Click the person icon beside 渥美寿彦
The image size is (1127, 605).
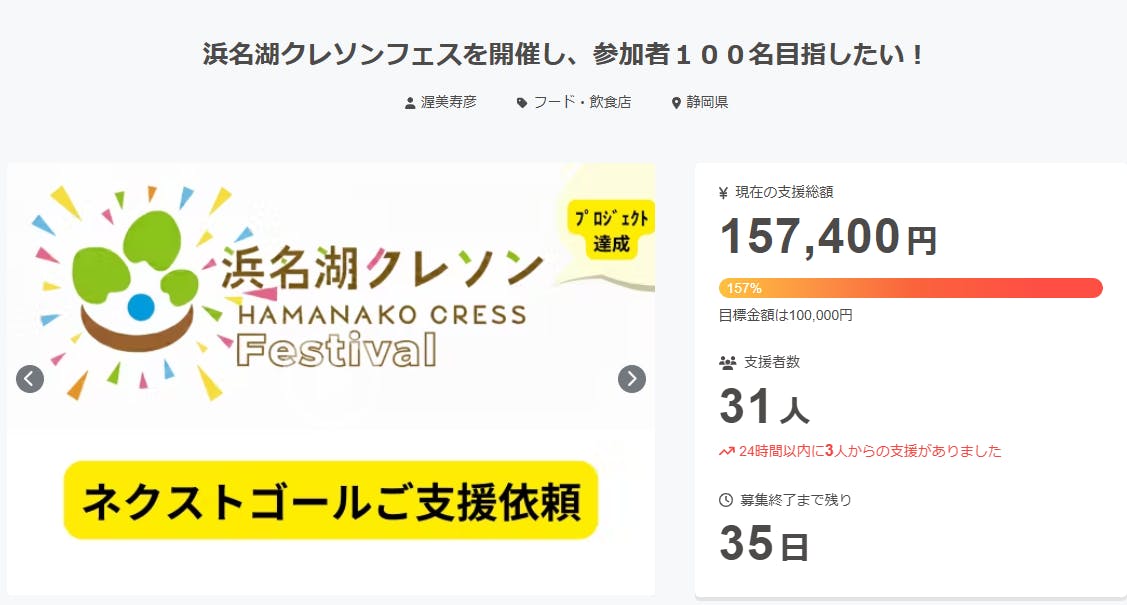tap(410, 103)
